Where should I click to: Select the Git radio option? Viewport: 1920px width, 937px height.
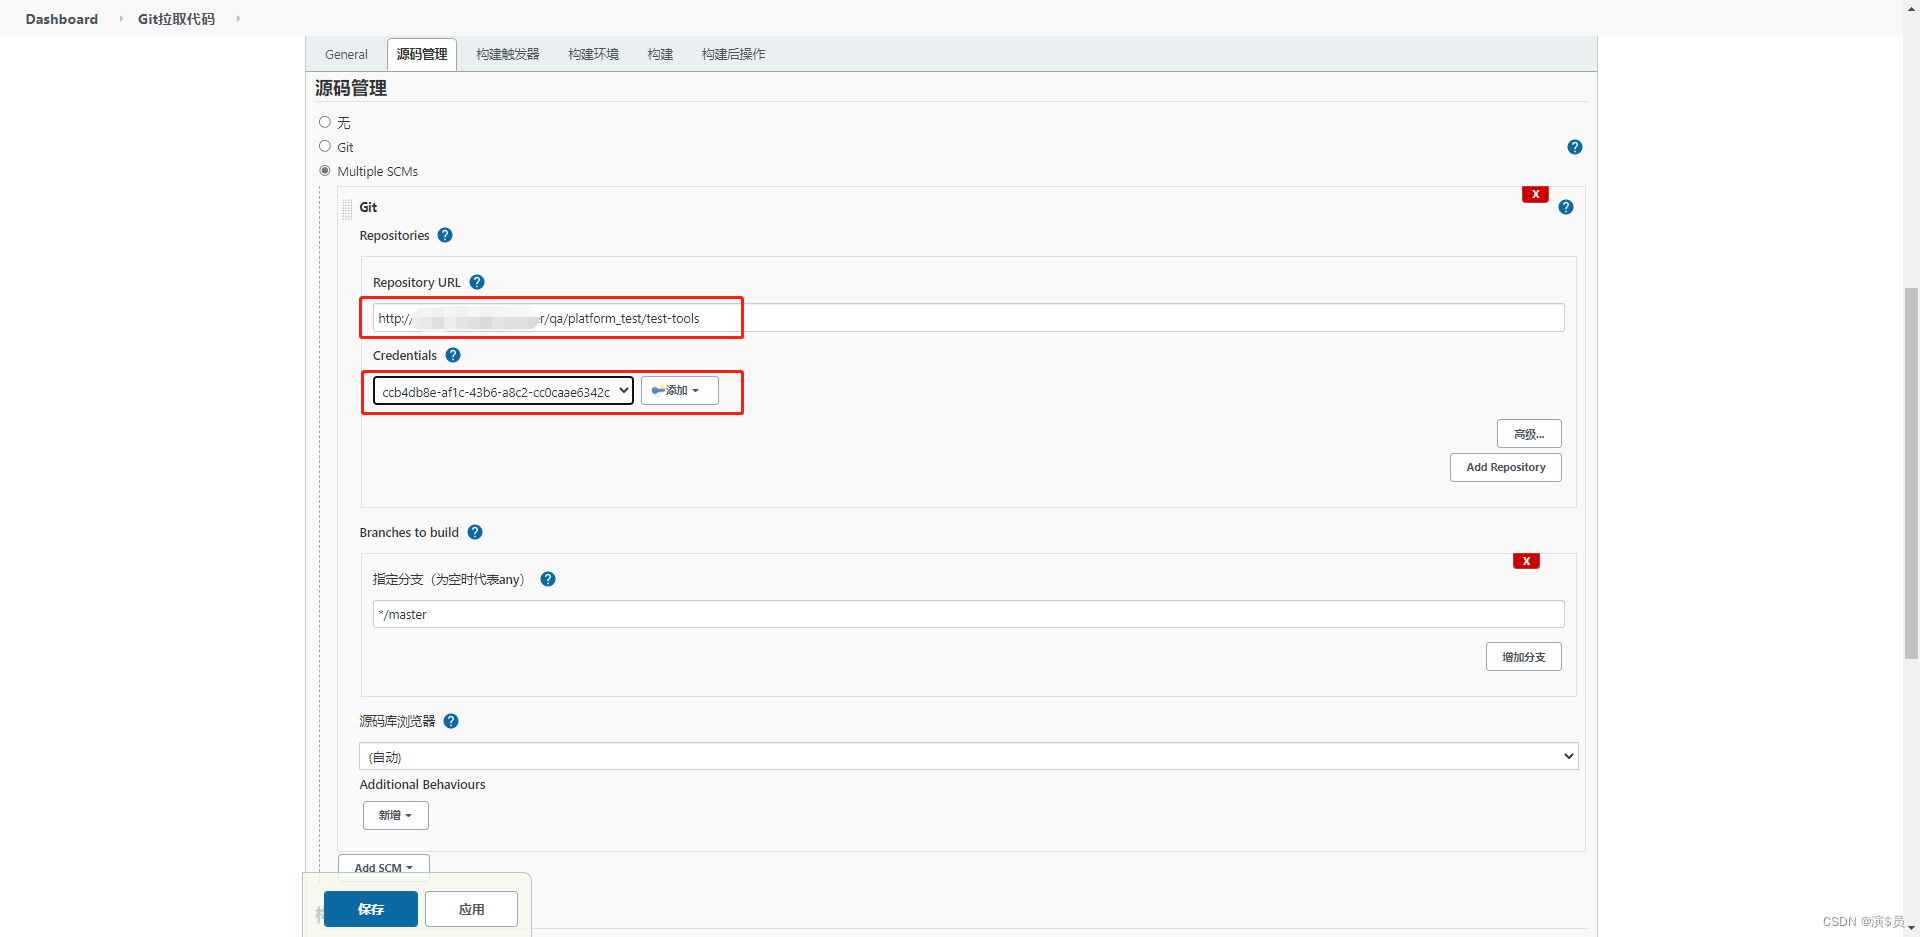(325, 146)
